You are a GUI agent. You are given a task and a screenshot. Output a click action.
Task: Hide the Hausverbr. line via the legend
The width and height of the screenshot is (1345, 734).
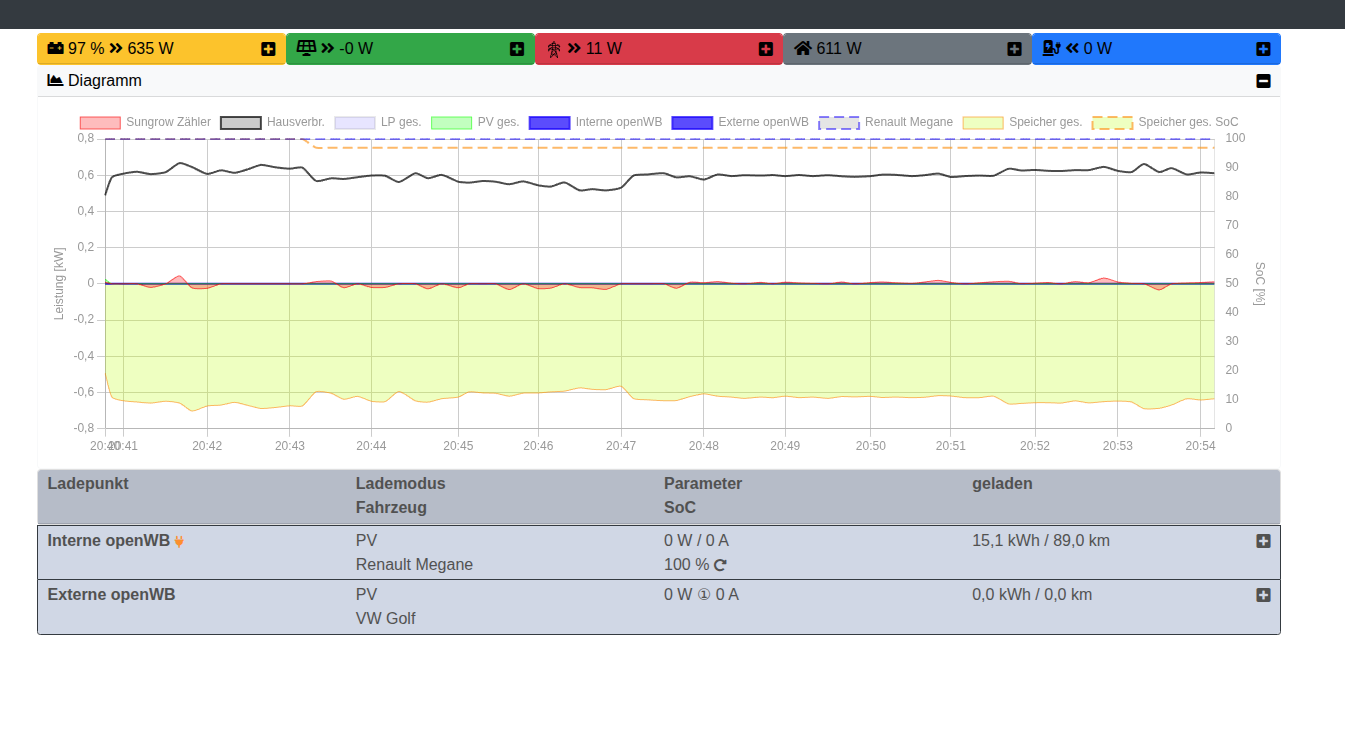point(240,122)
